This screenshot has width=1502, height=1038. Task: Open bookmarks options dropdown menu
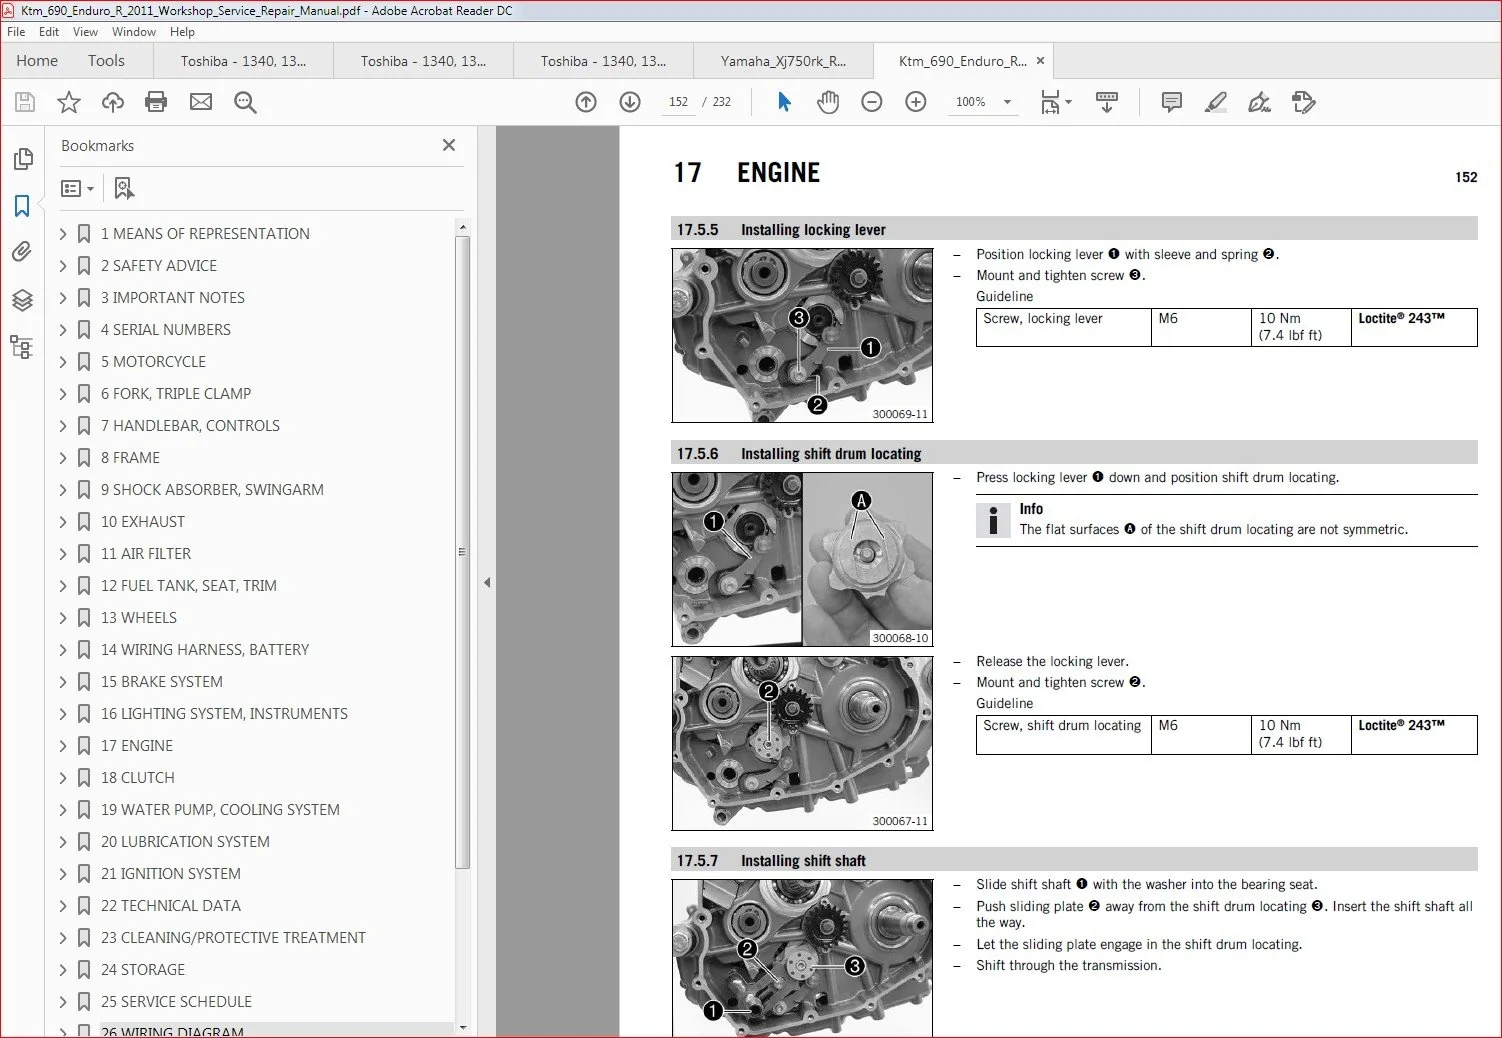tap(77, 188)
